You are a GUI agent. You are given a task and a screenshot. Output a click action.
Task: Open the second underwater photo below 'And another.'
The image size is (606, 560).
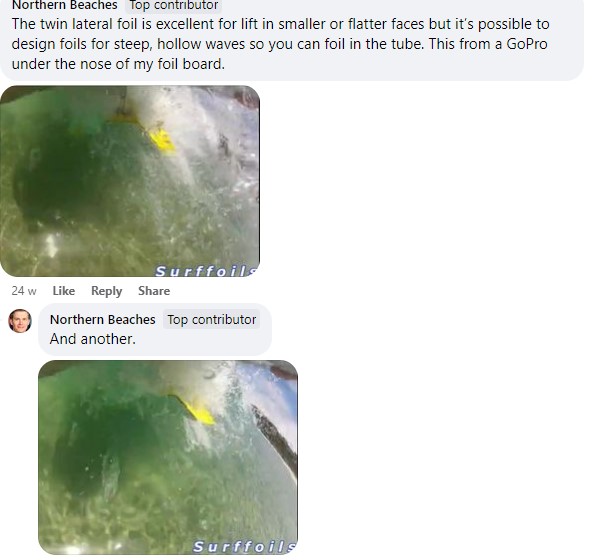tap(168, 457)
